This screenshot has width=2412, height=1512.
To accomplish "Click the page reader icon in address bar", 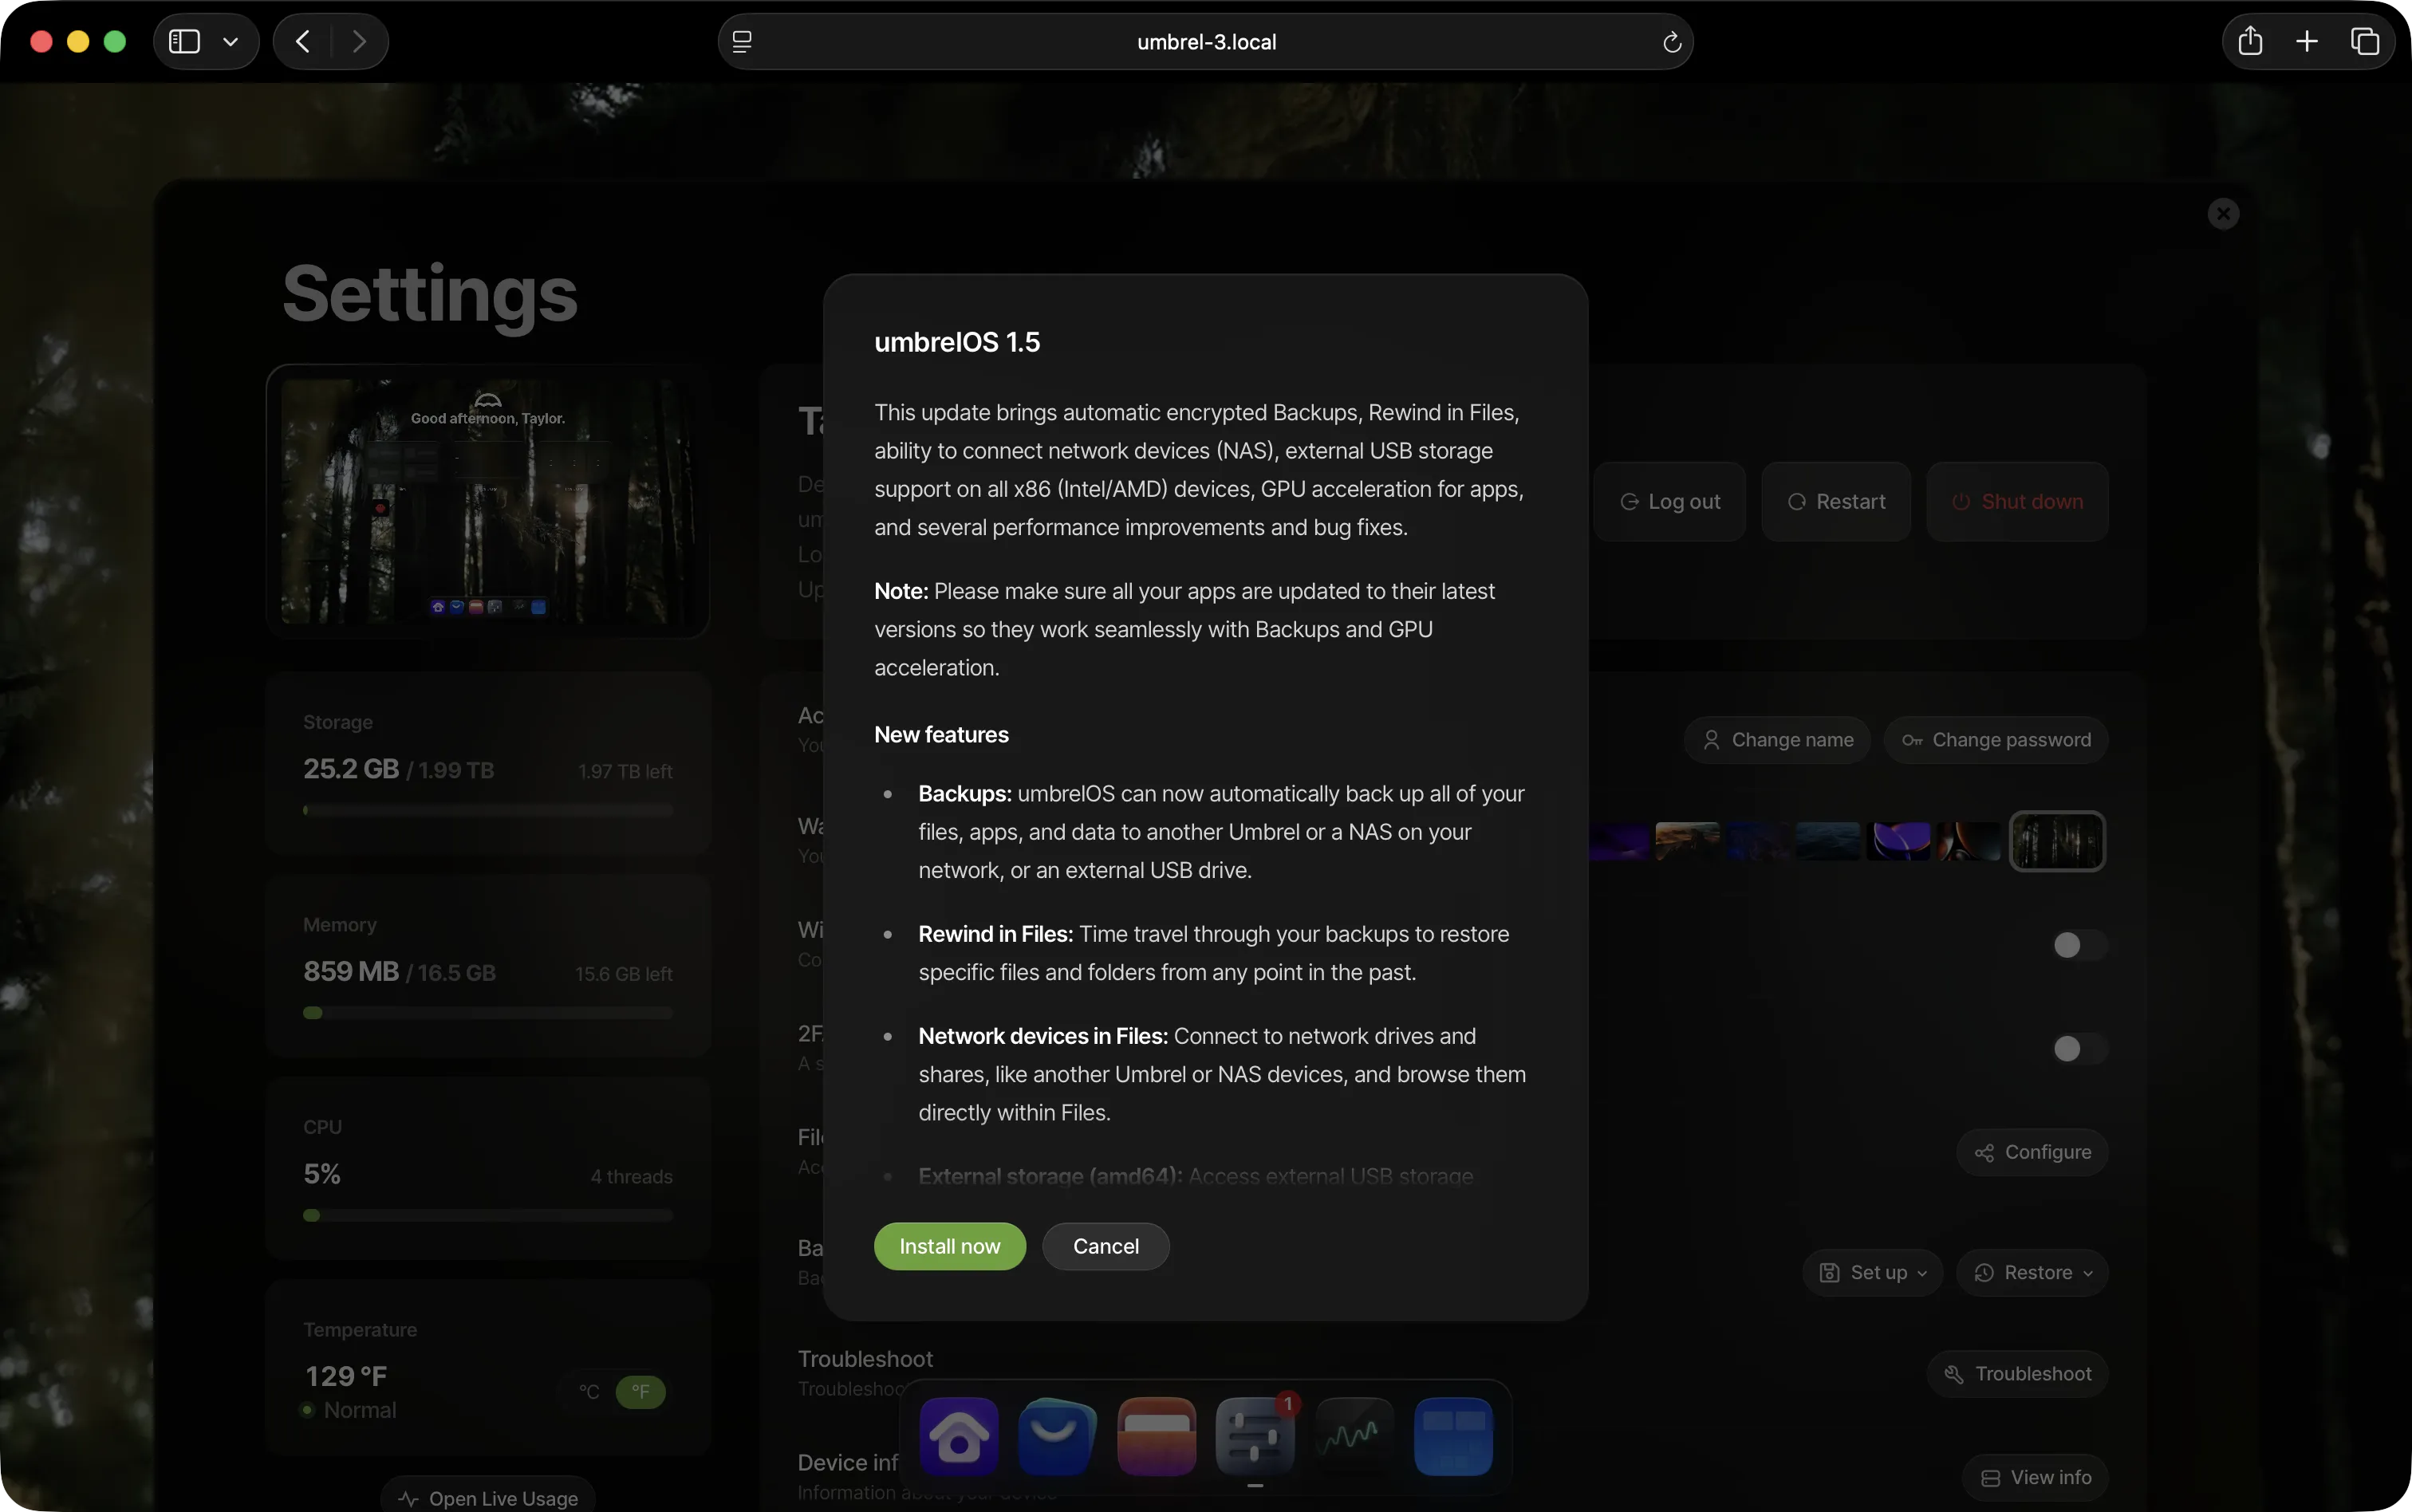I will (742, 42).
